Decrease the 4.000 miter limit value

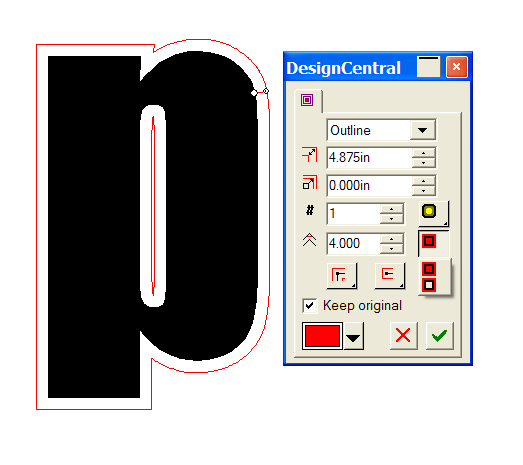[x=392, y=248]
